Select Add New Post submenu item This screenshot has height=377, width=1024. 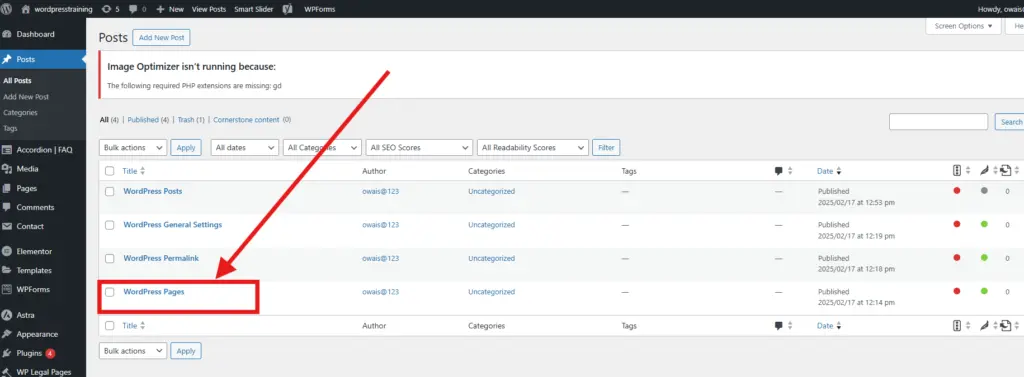26,97
